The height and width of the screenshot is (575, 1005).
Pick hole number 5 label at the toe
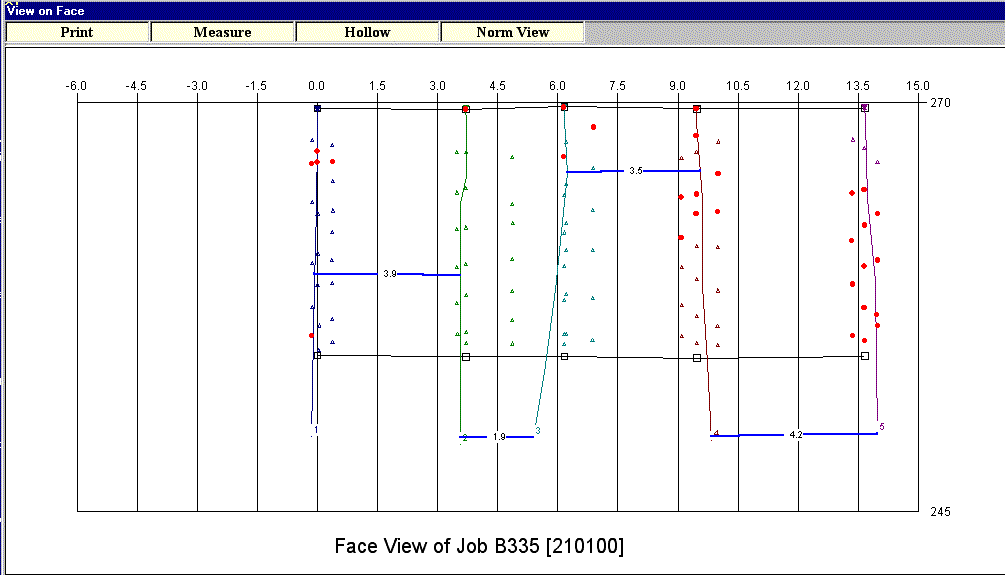[x=882, y=427]
